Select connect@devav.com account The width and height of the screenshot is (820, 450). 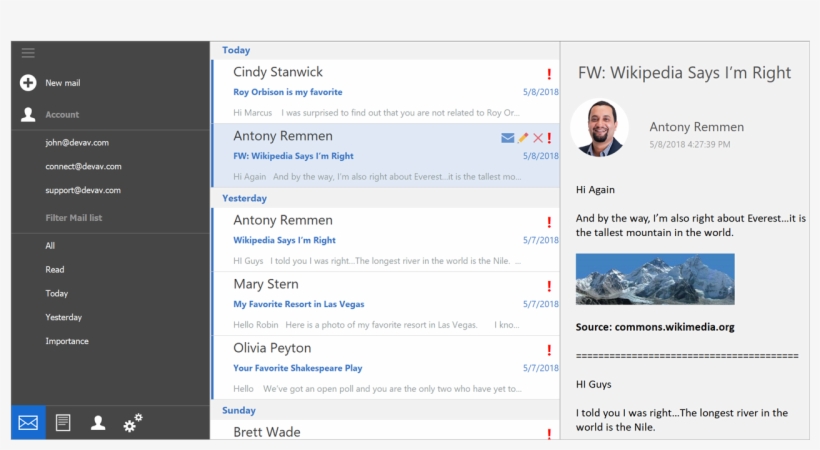pos(83,166)
